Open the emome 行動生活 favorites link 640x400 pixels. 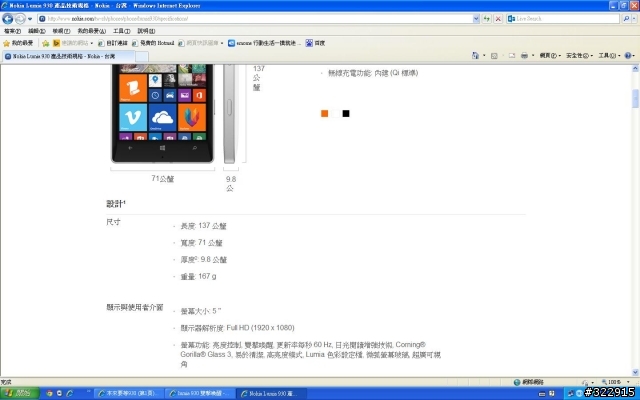(x=264, y=43)
